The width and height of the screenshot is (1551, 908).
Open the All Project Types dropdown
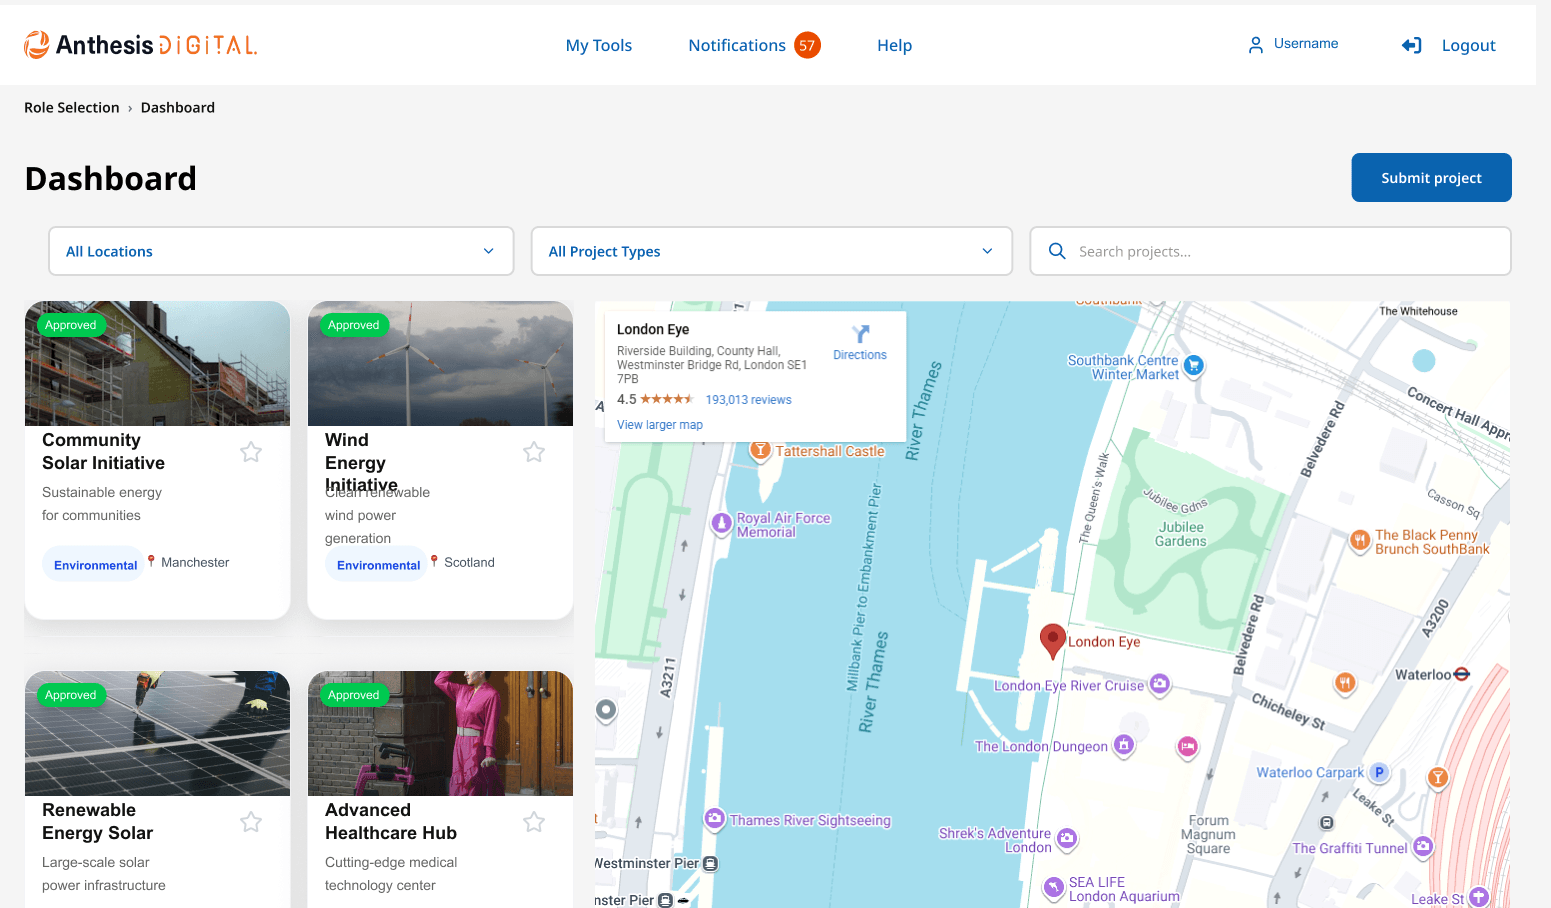tap(771, 251)
